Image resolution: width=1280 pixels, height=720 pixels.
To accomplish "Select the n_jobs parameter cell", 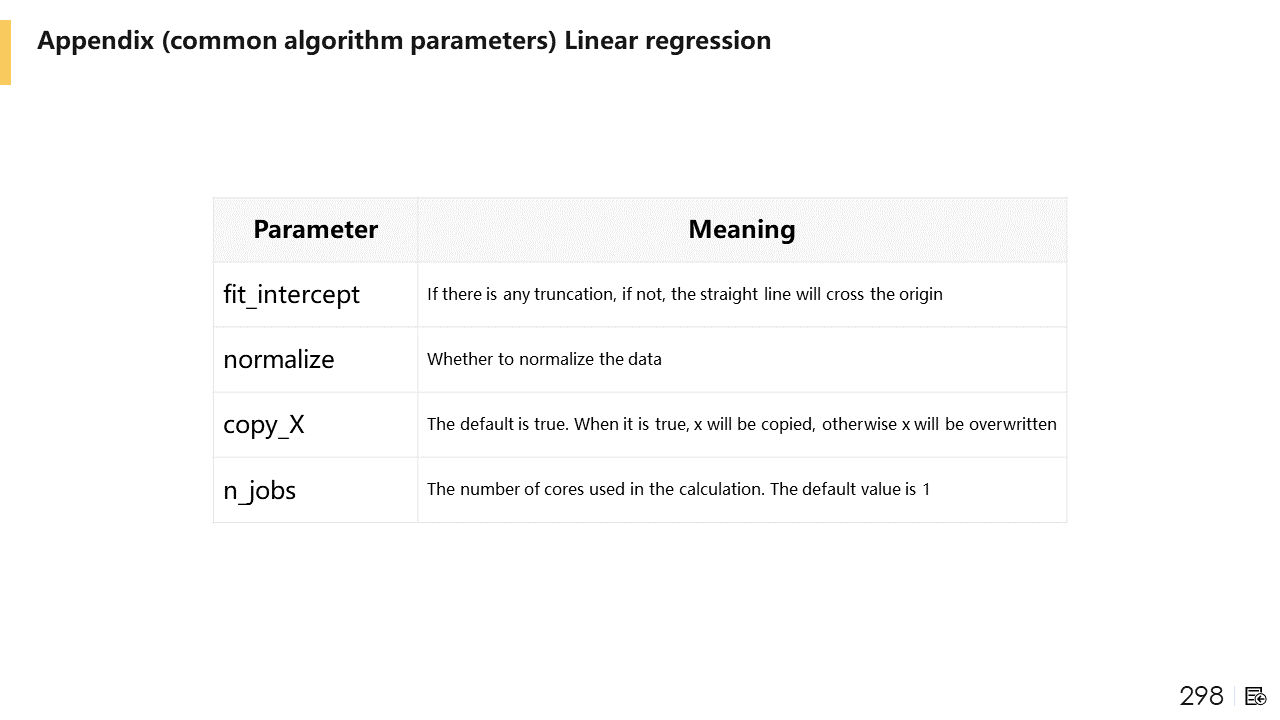I will coord(260,490).
